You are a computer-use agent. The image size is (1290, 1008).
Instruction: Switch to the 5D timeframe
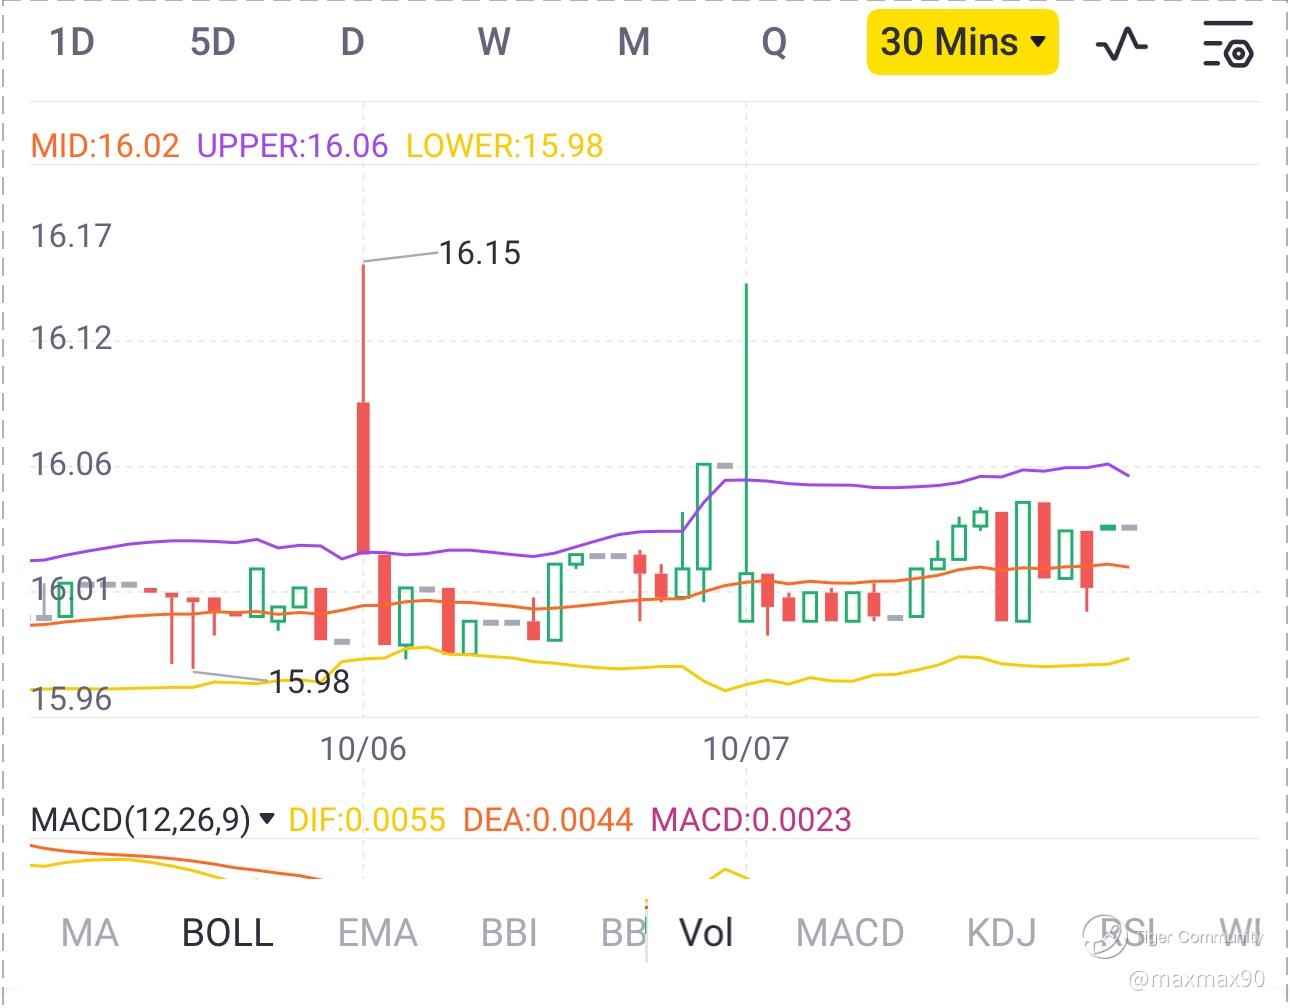coord(213,42)
